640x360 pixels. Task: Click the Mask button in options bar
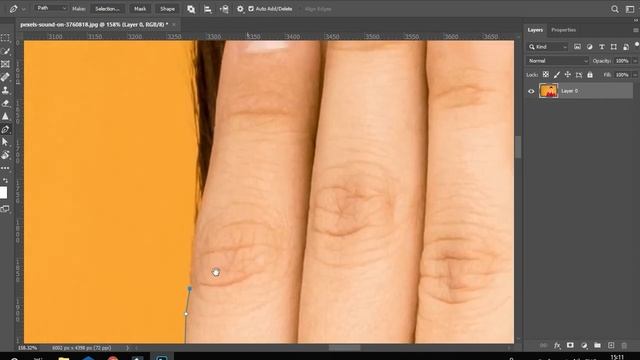coord(140,9)
